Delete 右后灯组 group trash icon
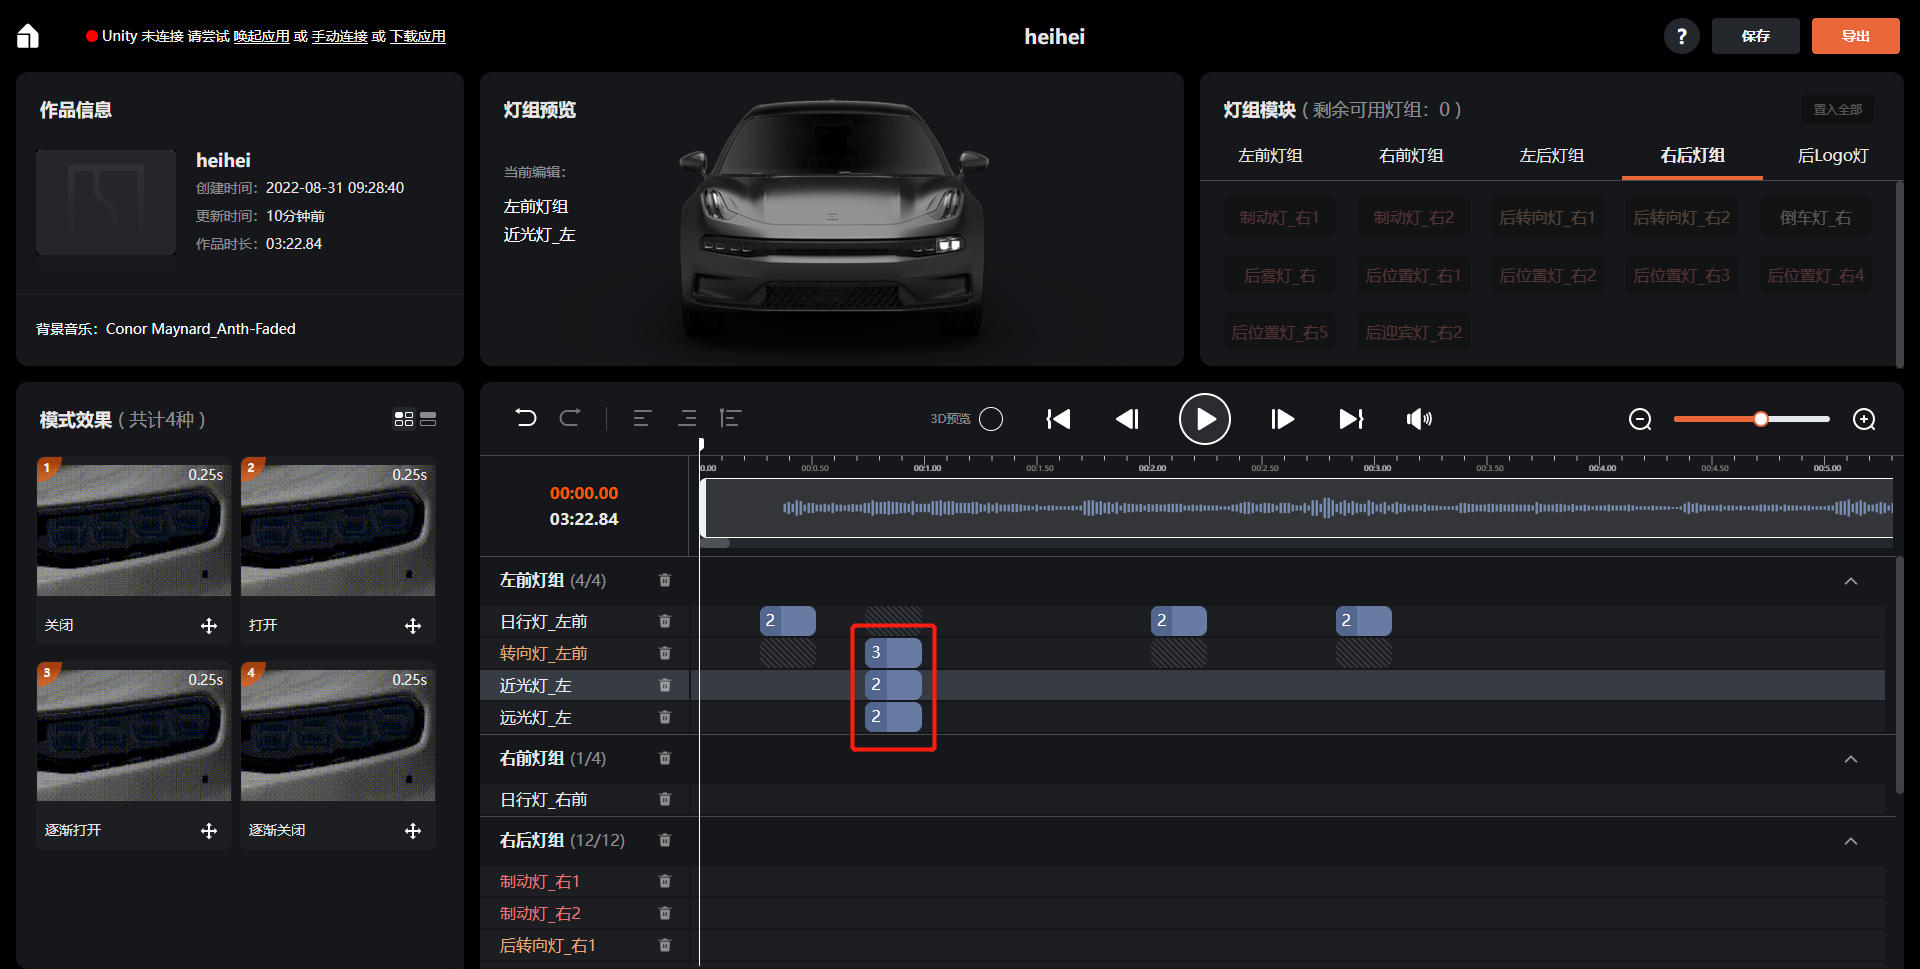 click(x=665, y=840)
